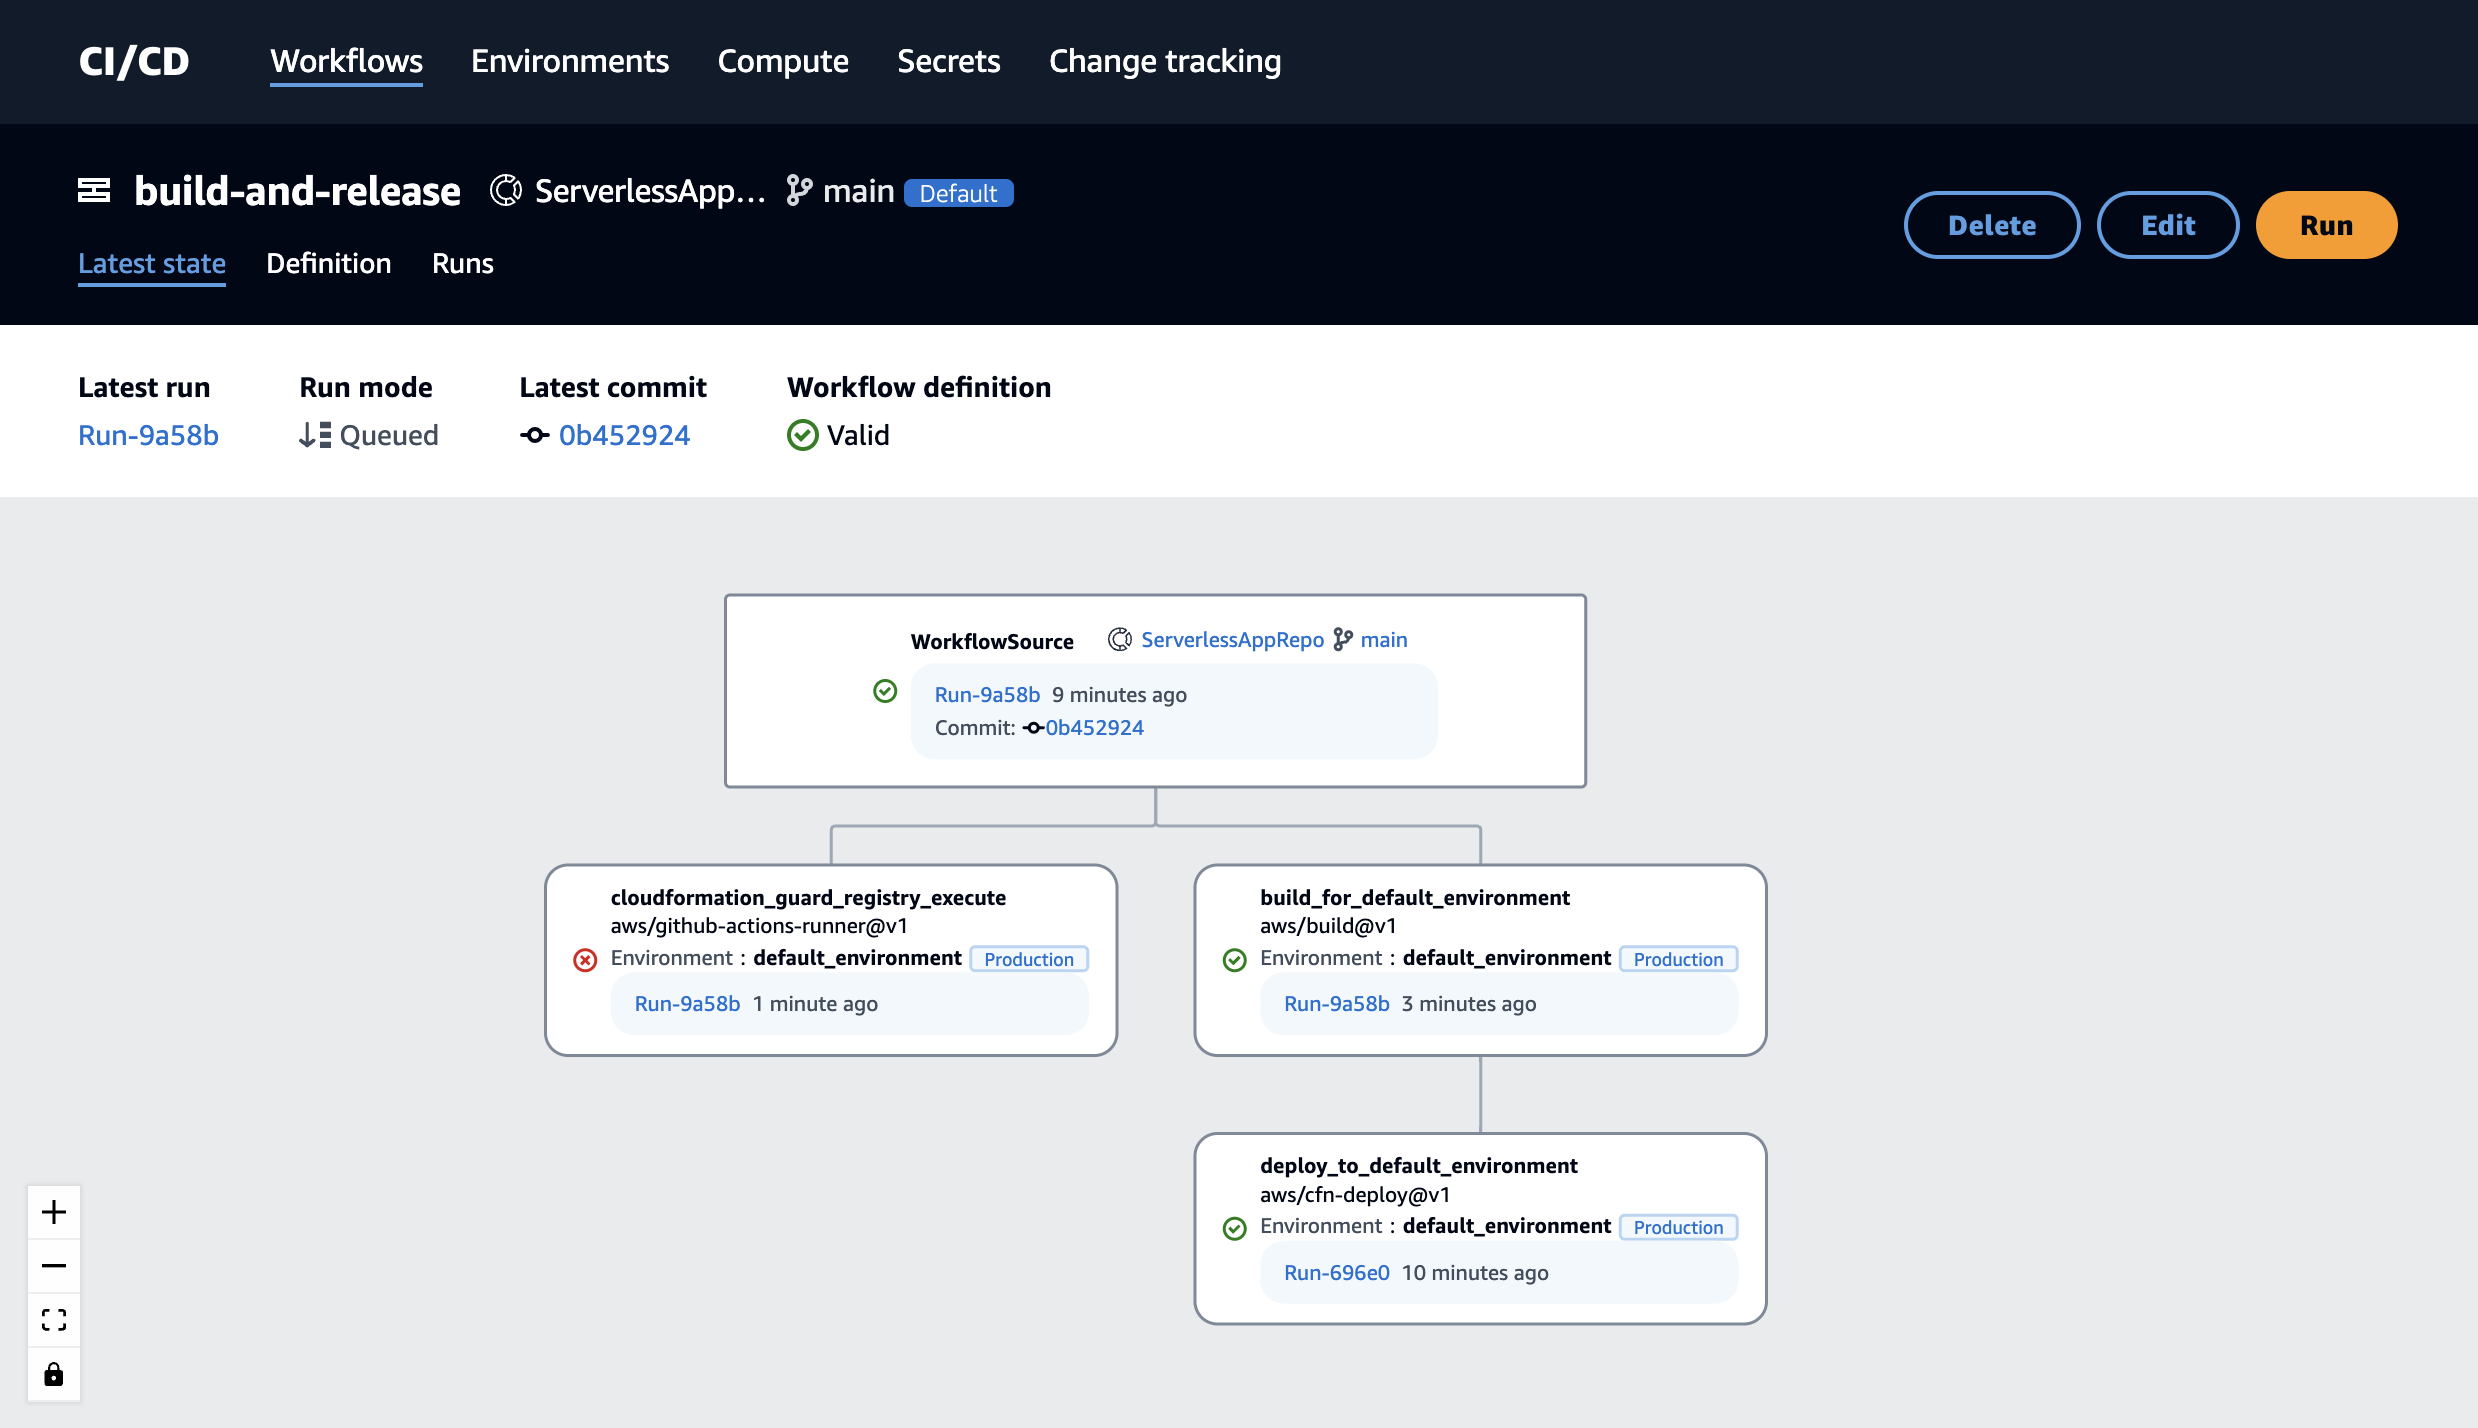The height and width of the screenshot is (1428, 2478).
Task: Click the commit icon before 0b452924
Action: click(535, 435)
